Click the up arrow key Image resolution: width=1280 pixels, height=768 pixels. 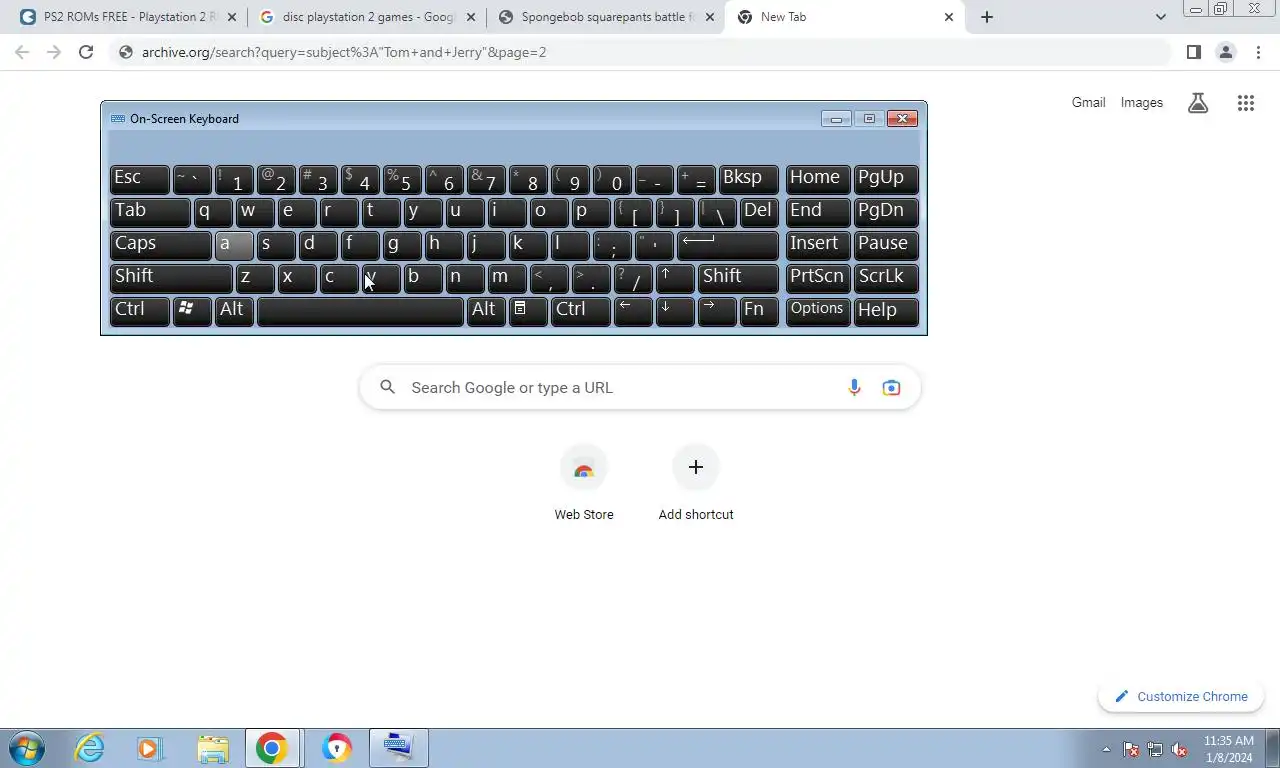(675, 278)
